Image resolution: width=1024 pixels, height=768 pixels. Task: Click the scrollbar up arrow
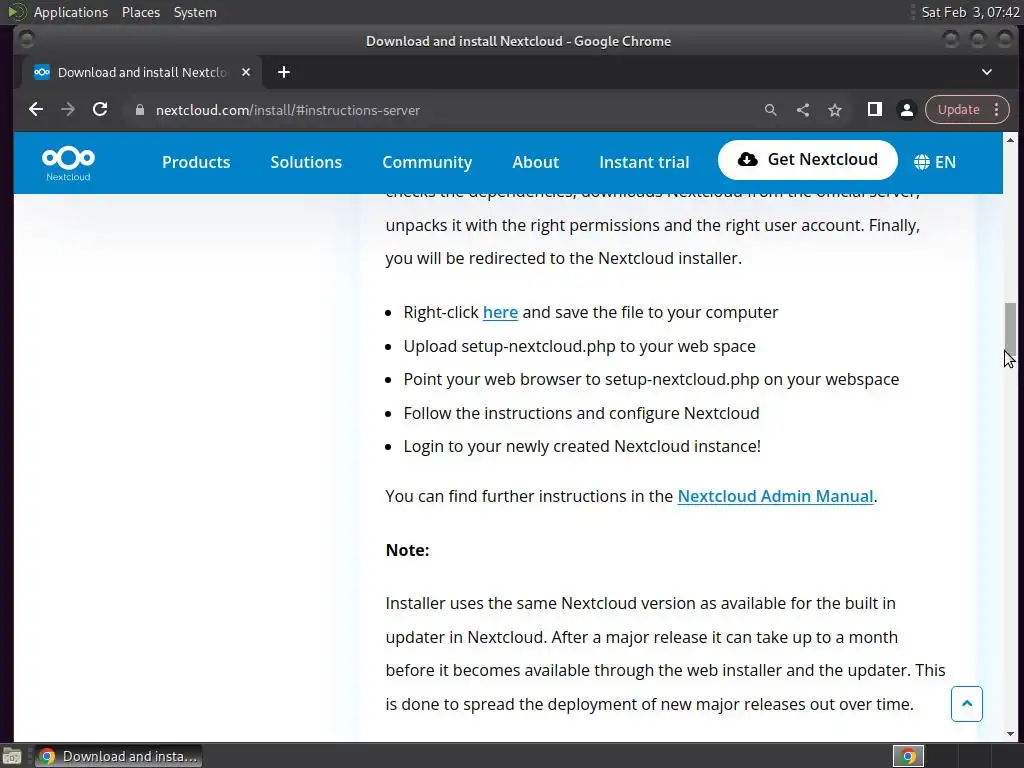tap(1010, 140)
